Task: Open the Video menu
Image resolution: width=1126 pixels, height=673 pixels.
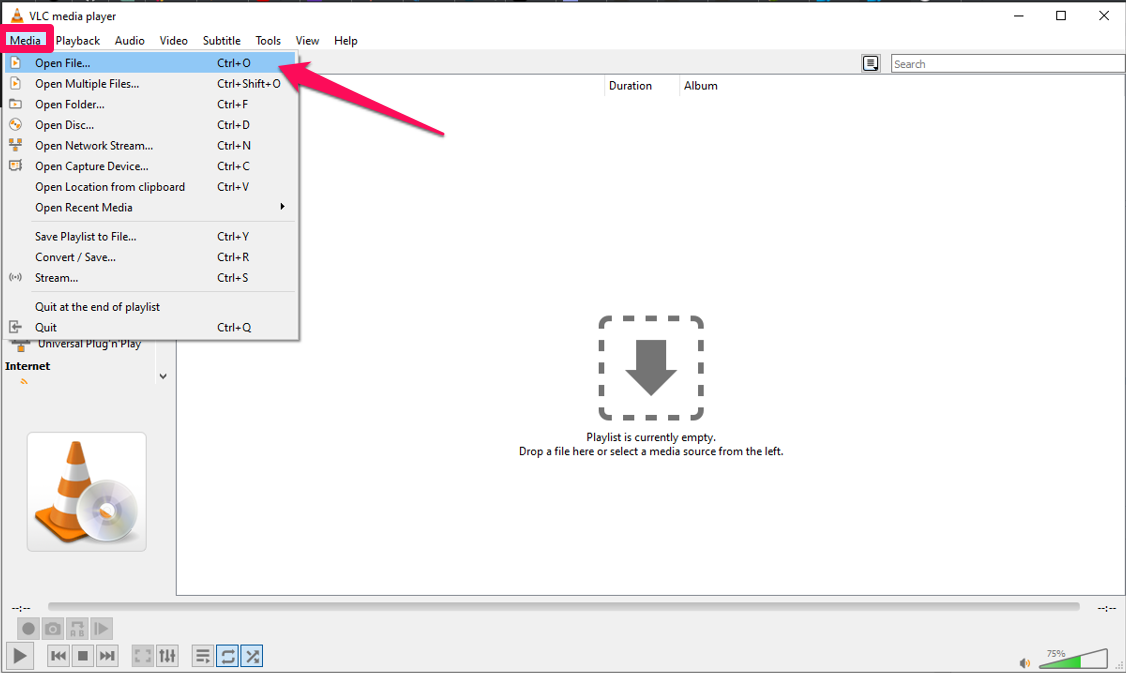Action: tap(173, 41)
